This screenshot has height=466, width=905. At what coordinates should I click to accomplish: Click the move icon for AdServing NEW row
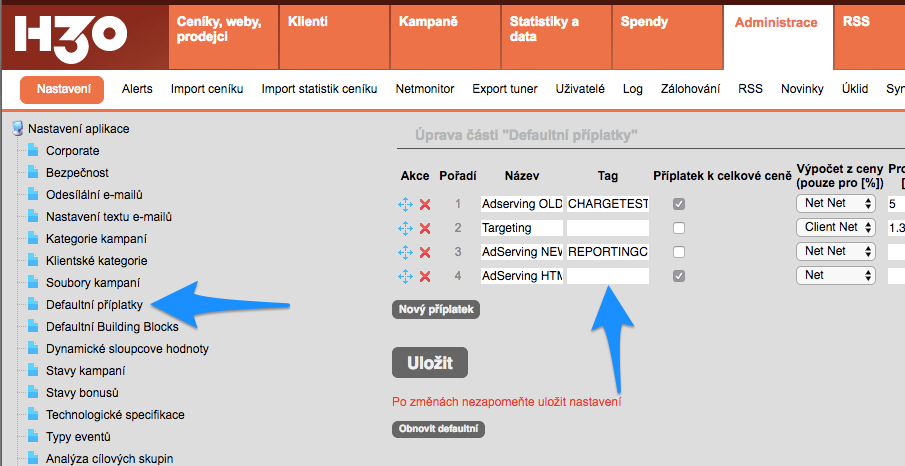tap(405, 252)
